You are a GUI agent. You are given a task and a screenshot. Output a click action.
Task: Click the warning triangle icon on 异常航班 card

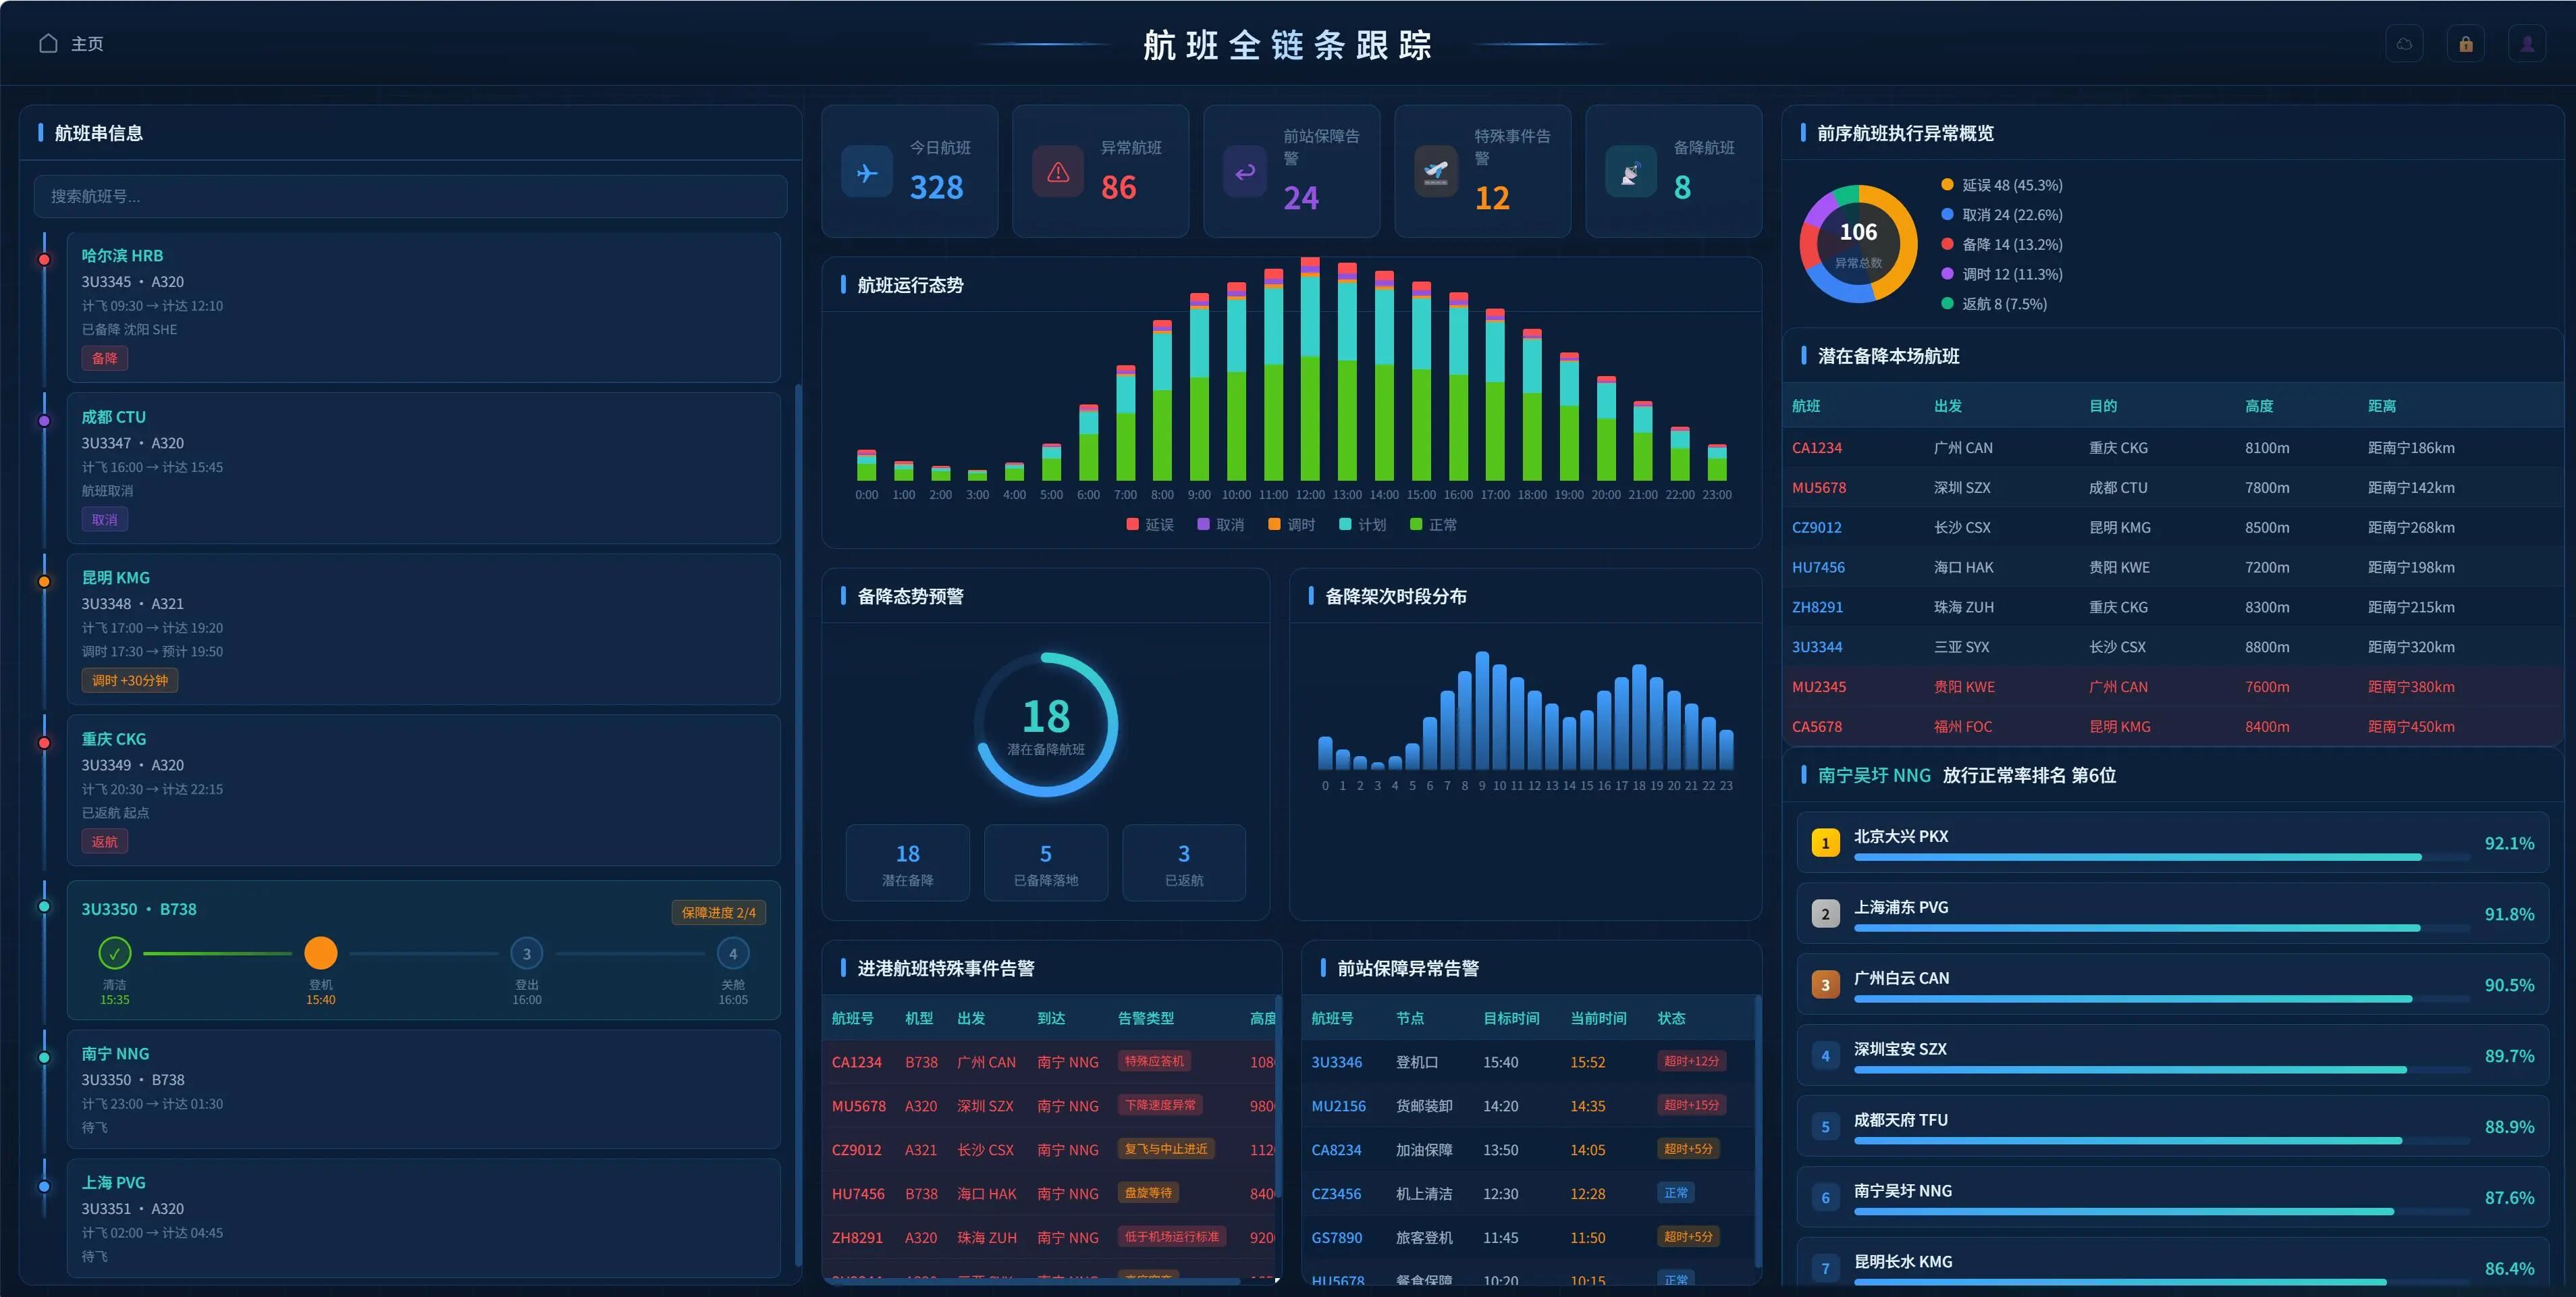pos(1058,172)
